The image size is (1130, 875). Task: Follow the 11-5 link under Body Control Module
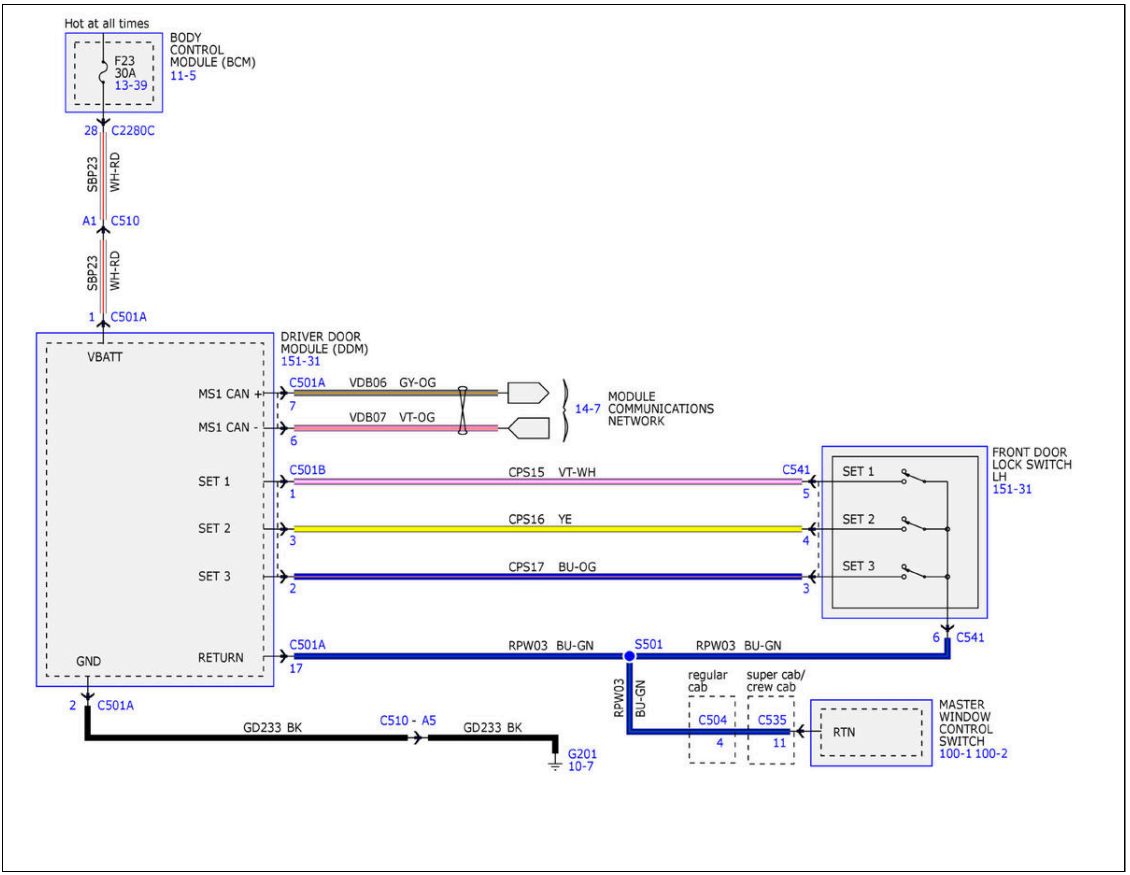[183, 75]
